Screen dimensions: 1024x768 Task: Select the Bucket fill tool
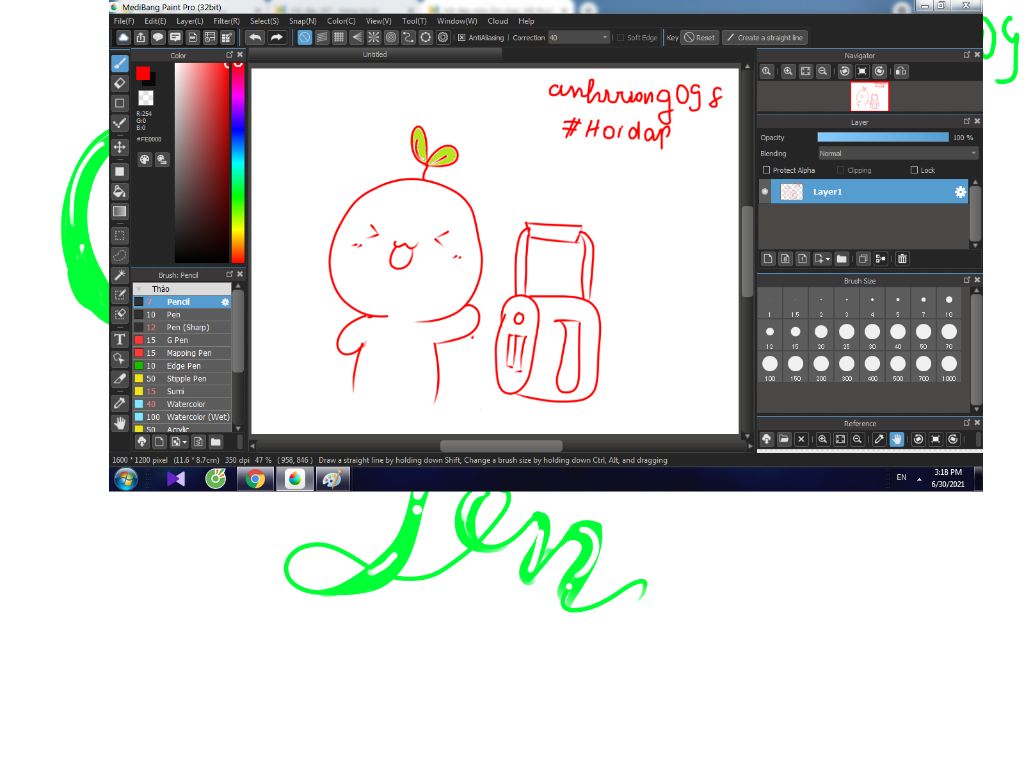click(120, 191)
